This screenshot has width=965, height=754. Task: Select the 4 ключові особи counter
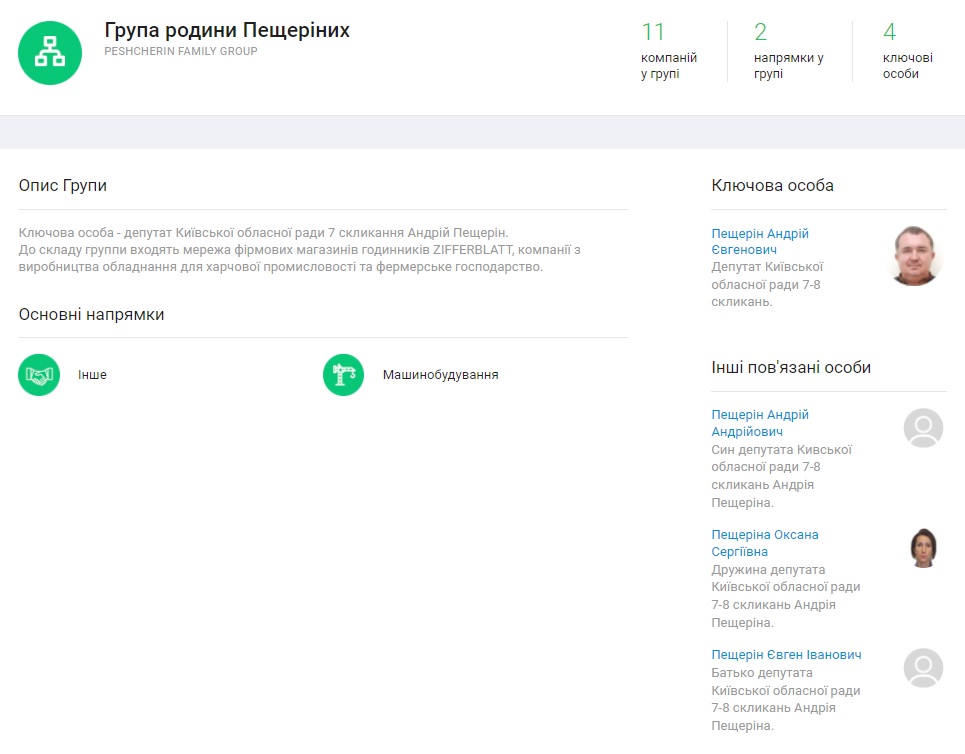907,52
